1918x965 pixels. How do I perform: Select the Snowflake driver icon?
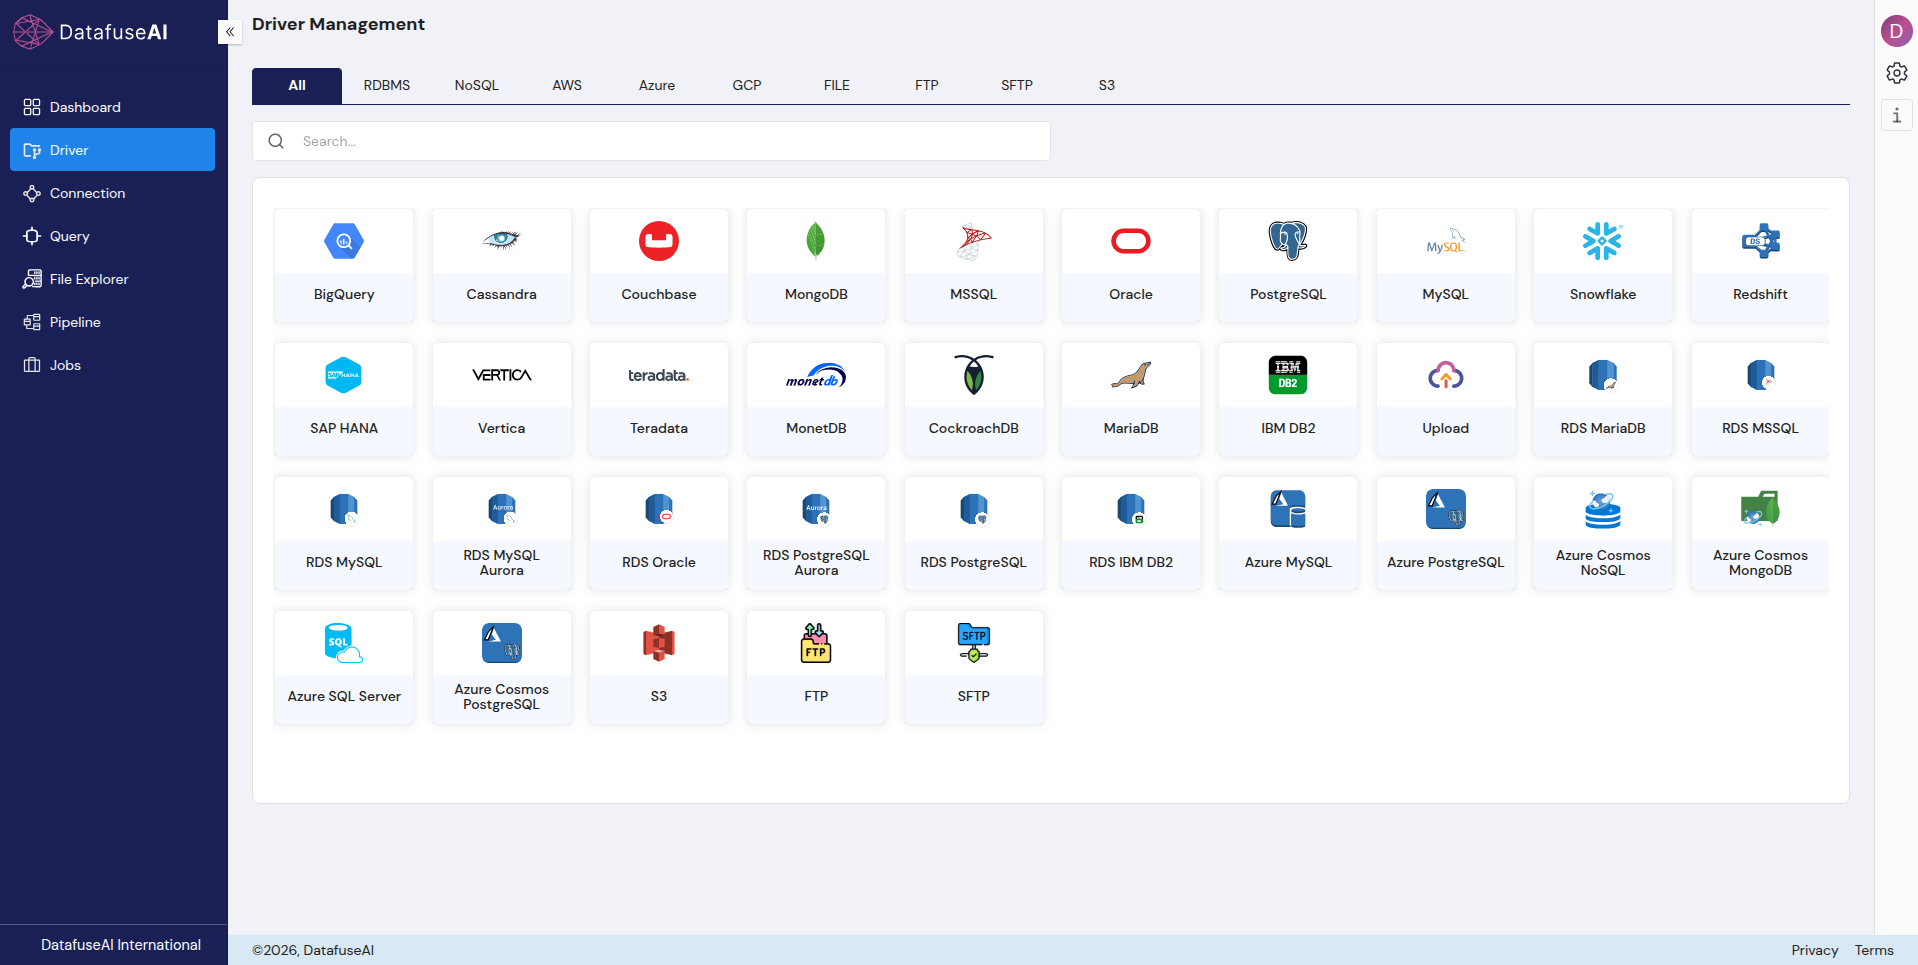[1603, 241]
